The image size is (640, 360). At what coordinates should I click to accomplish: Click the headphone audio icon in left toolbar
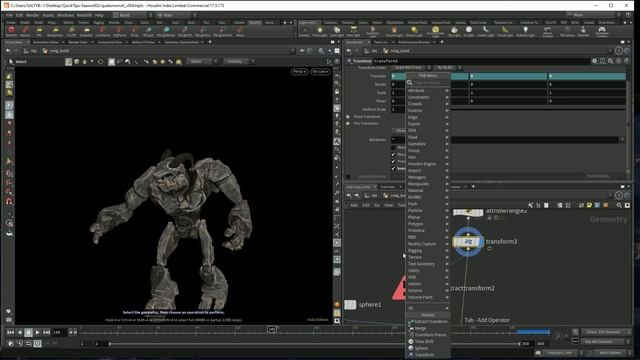click(9, 201)
